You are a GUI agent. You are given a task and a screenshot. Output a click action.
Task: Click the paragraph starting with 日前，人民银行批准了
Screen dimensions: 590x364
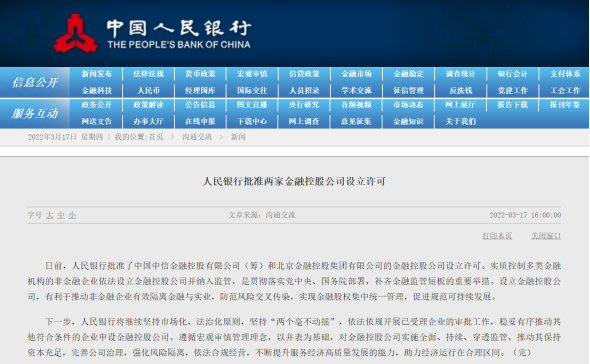(294, 281)
